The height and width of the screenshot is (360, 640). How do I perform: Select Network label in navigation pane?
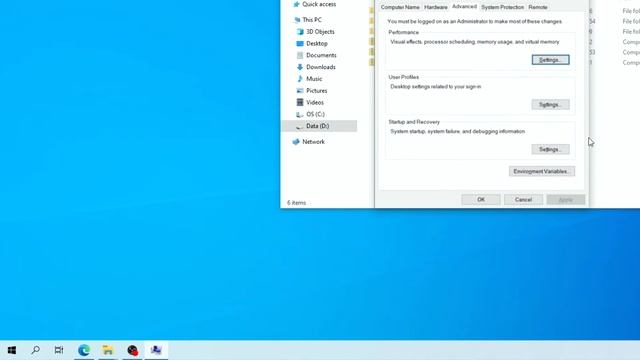click(313, 142)
